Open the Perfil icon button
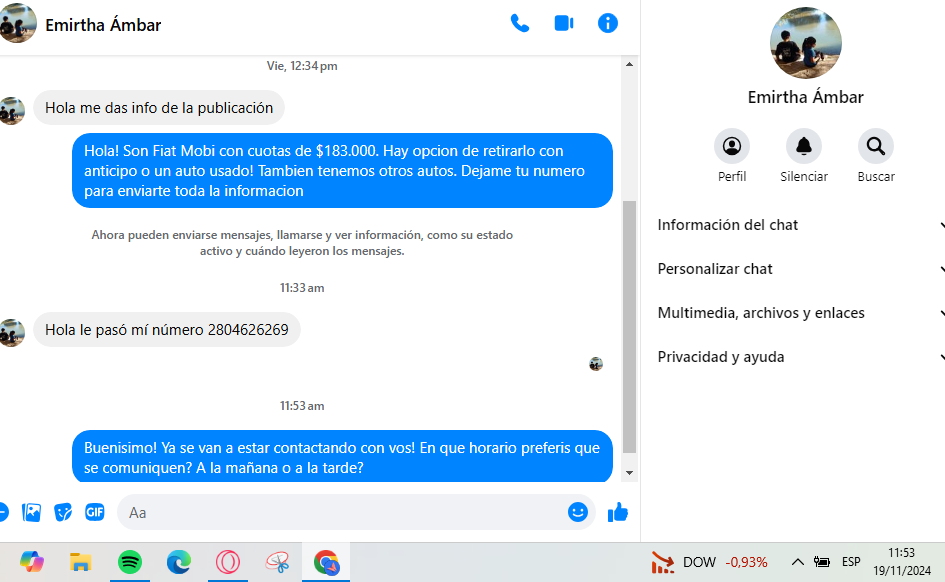This screenshot has width=945, height=582. click(732, 147)
